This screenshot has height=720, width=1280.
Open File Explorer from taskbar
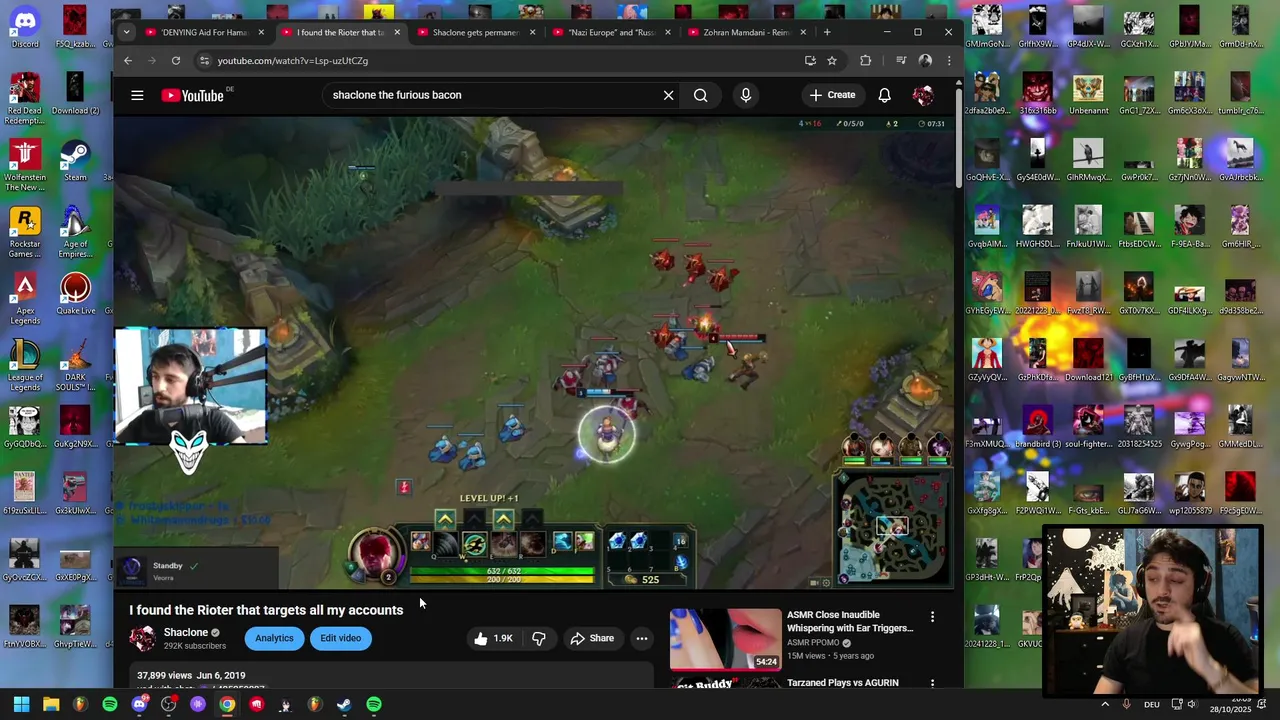51,704
